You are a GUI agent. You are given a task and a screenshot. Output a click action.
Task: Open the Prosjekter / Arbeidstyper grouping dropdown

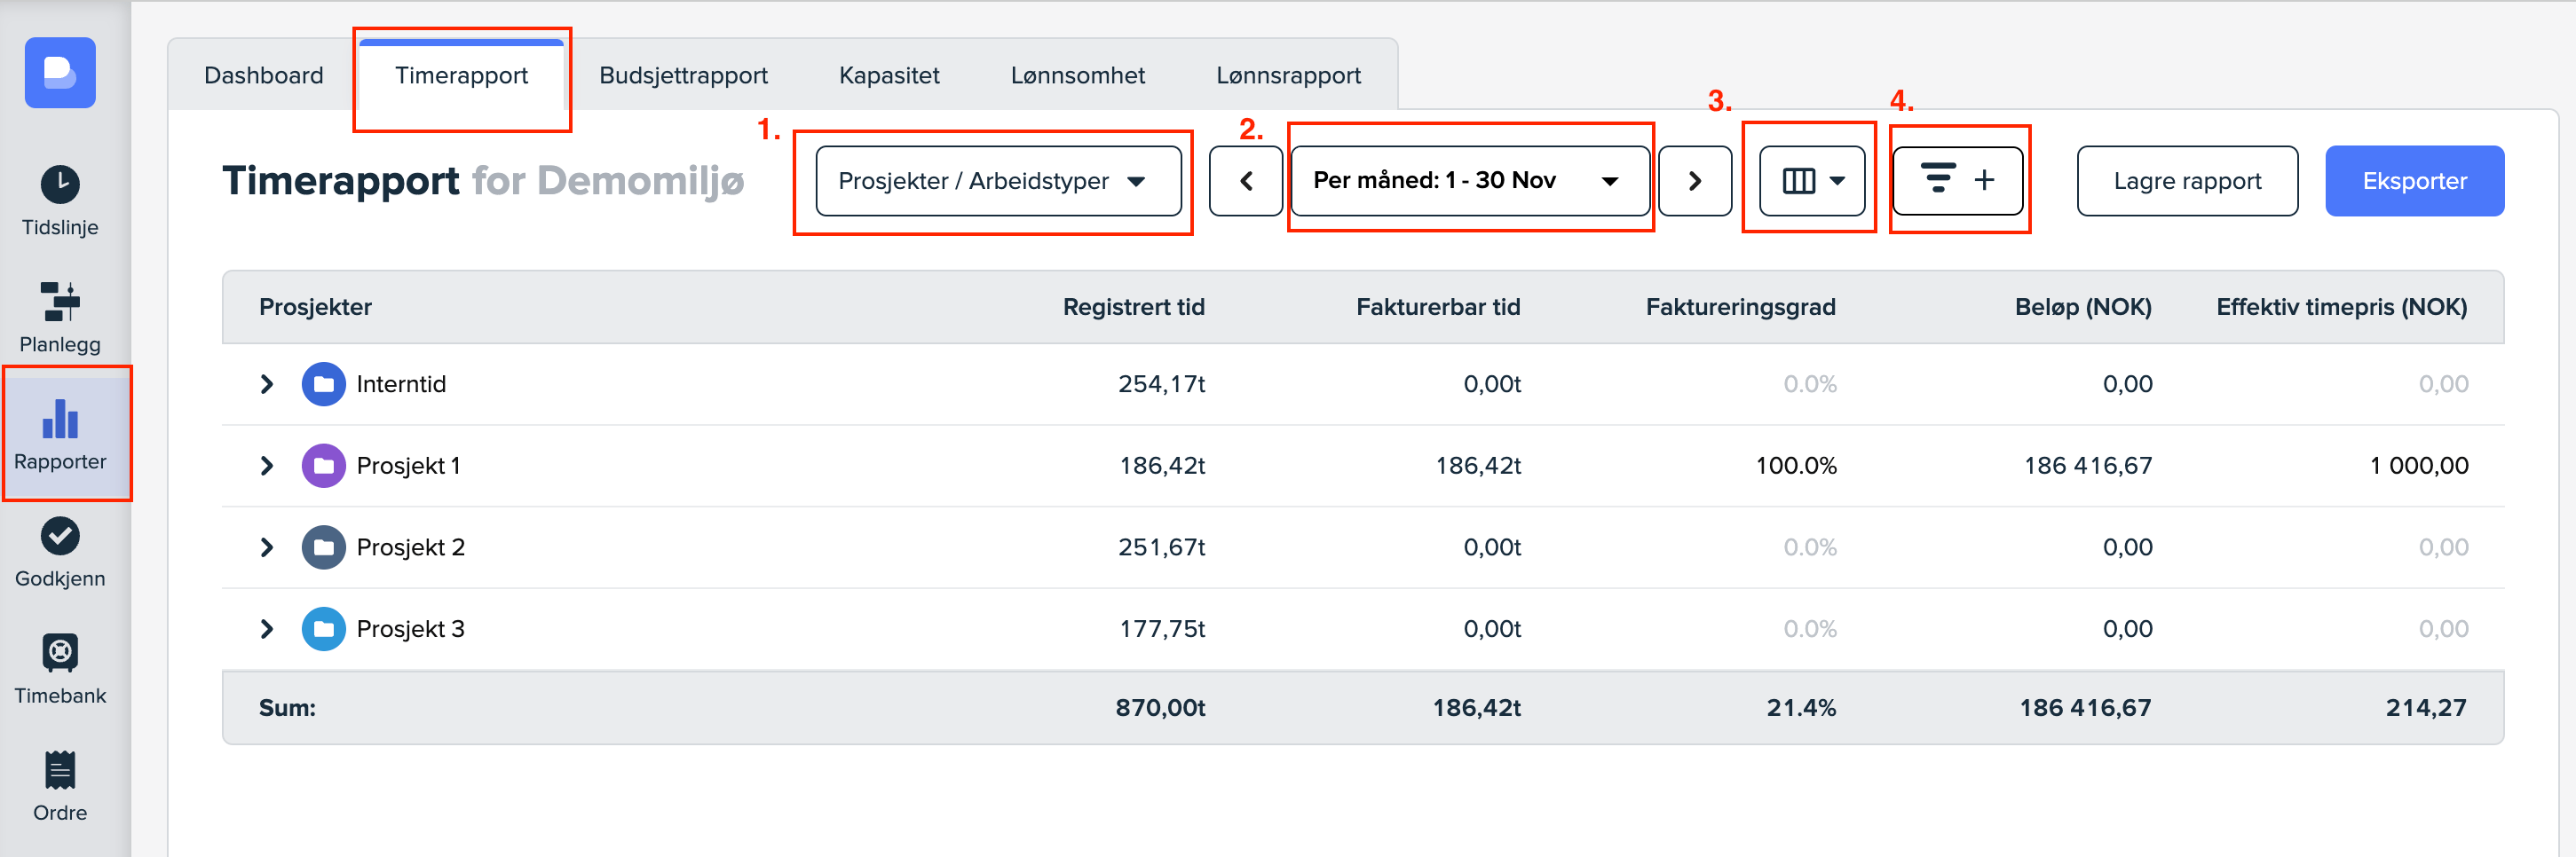point(997,181)
